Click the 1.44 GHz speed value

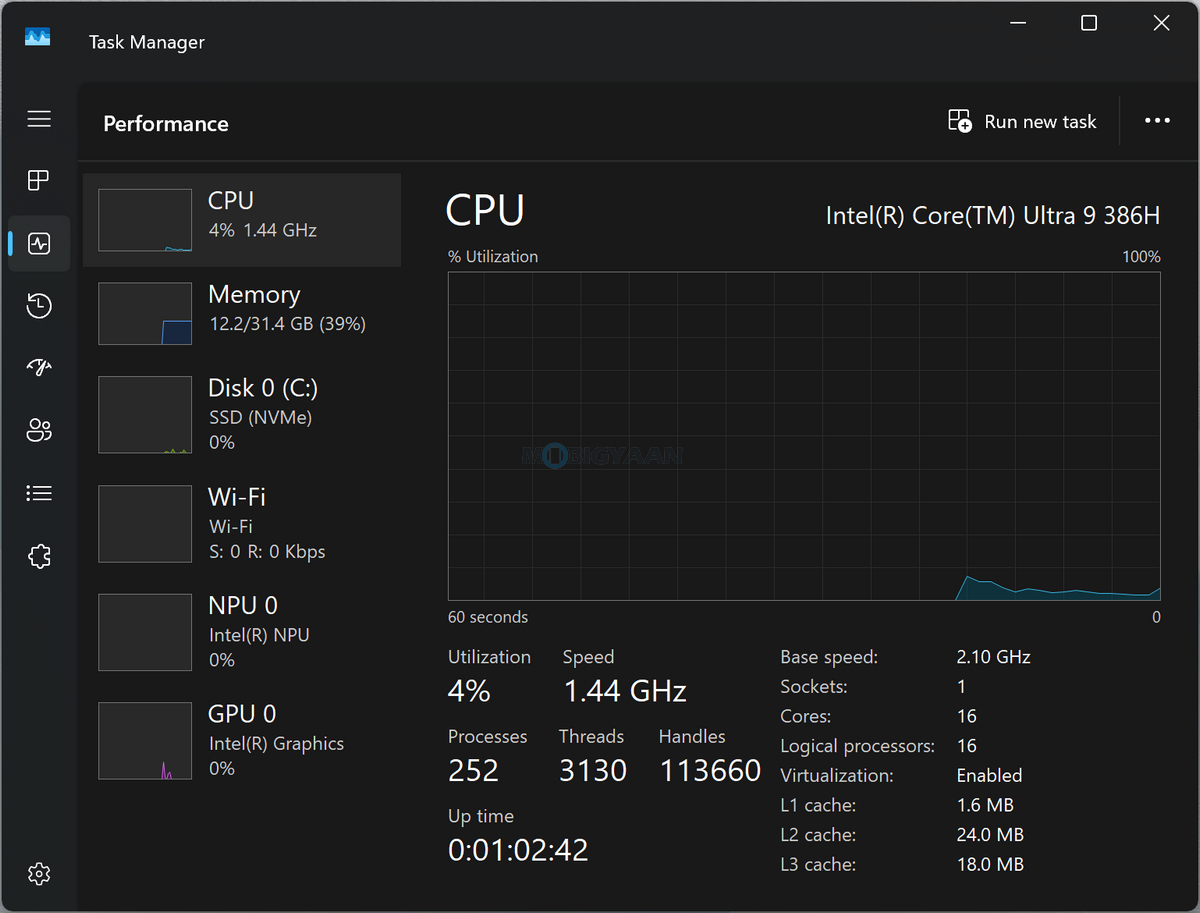625,691
